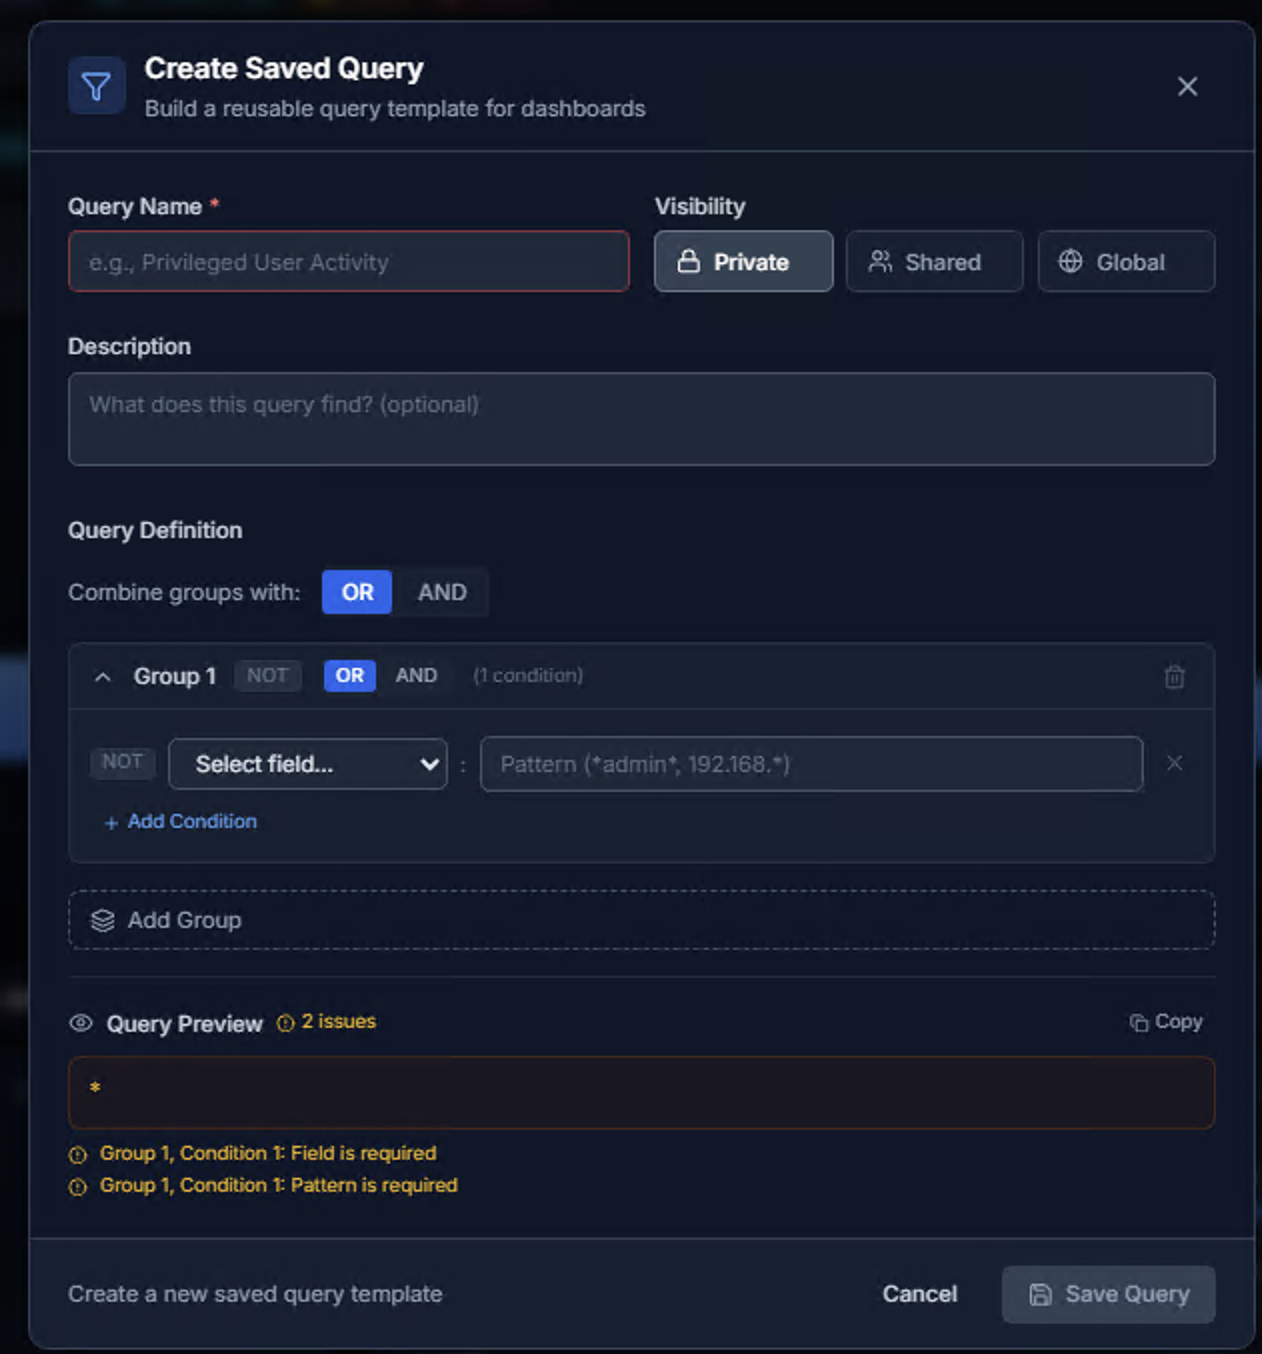Collapse Group 1 with its chevron
This screenshot has height=1354, width=1262.
click(103, 676)
